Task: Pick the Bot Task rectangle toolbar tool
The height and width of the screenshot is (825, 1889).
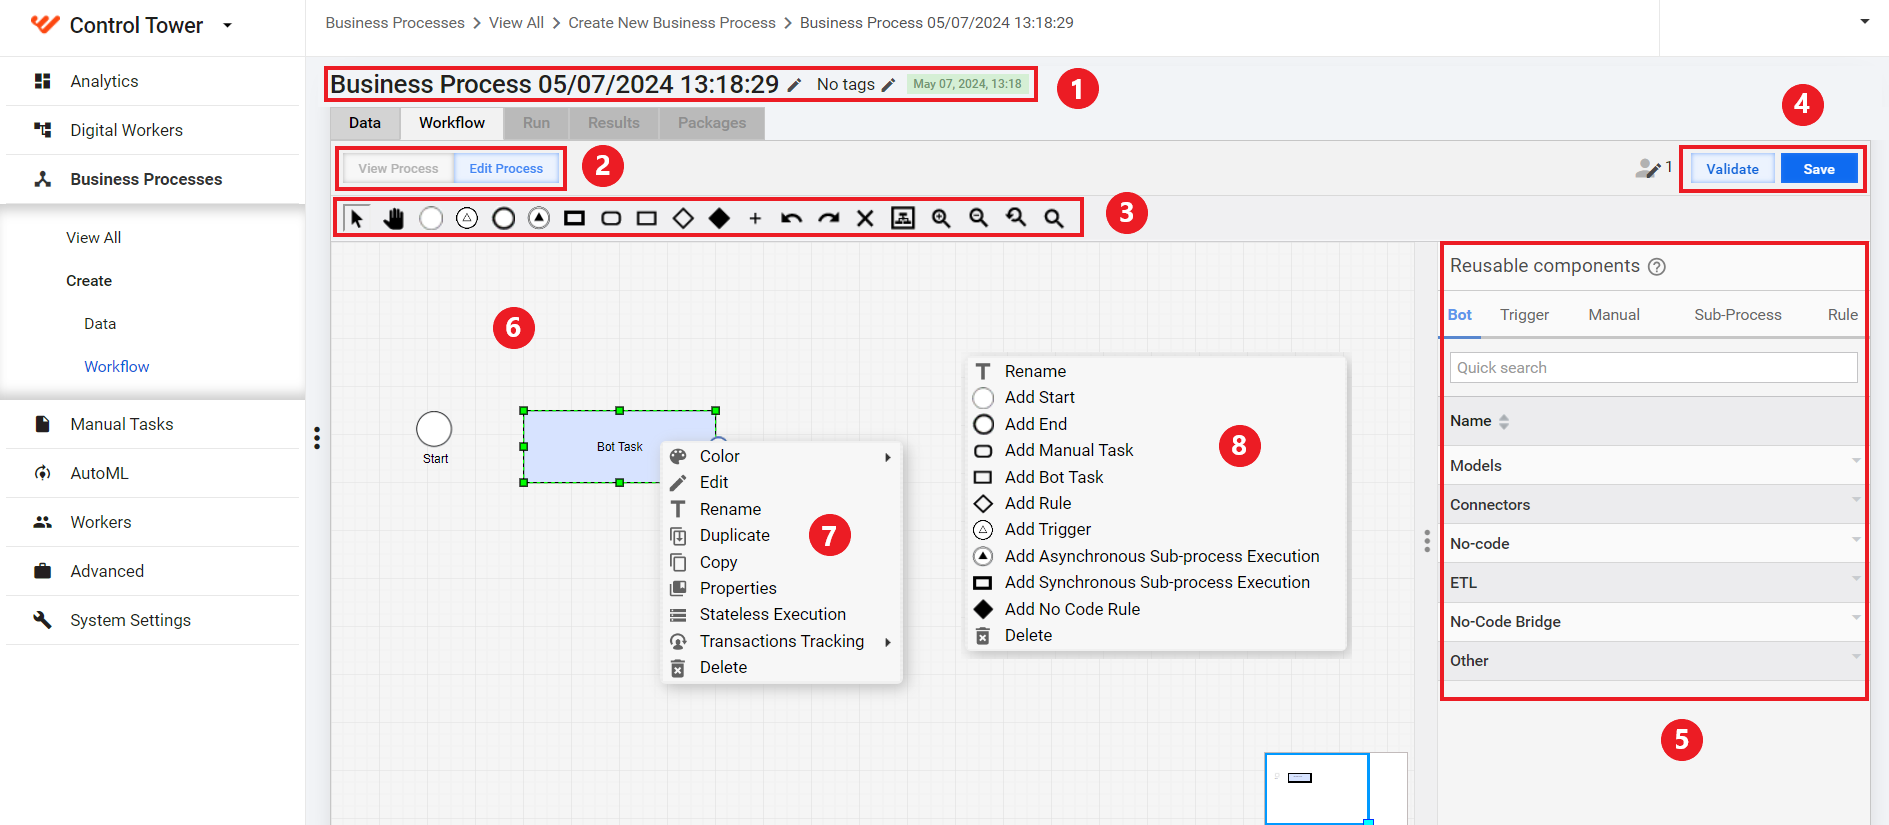Action: (647, 218)
